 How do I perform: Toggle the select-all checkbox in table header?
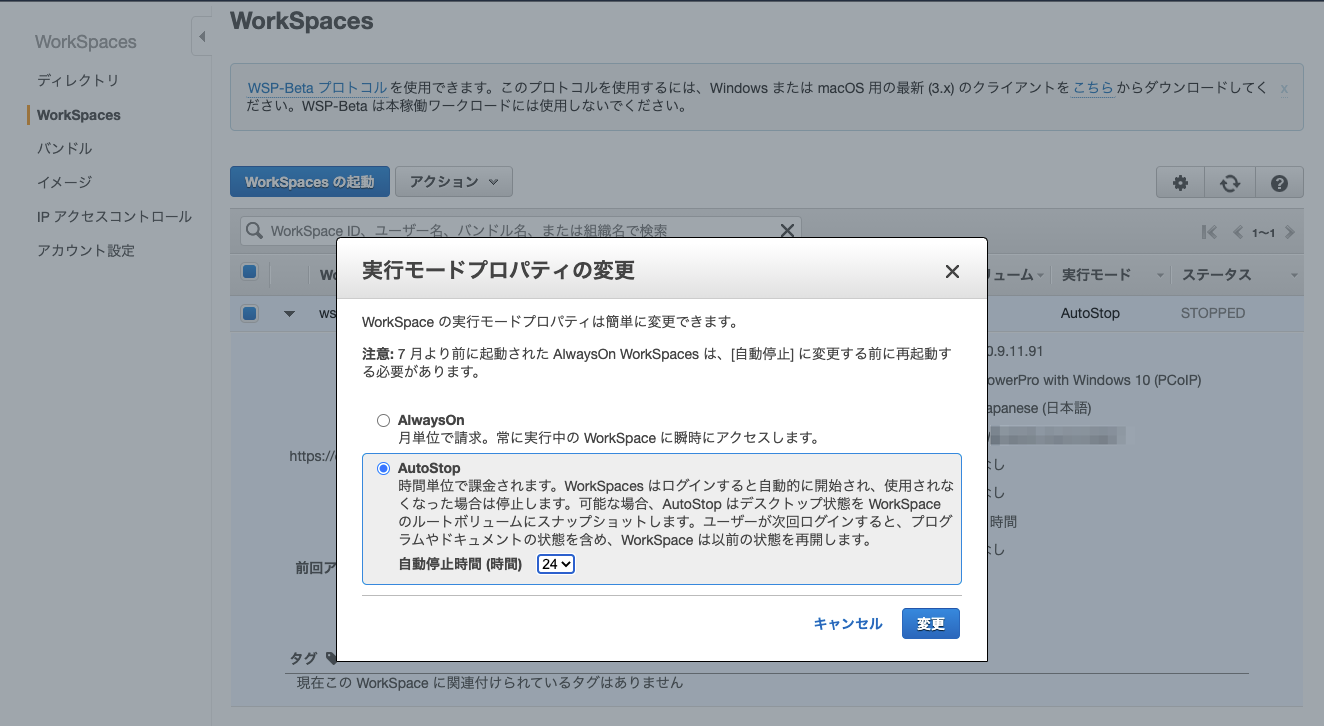point(250,272)
